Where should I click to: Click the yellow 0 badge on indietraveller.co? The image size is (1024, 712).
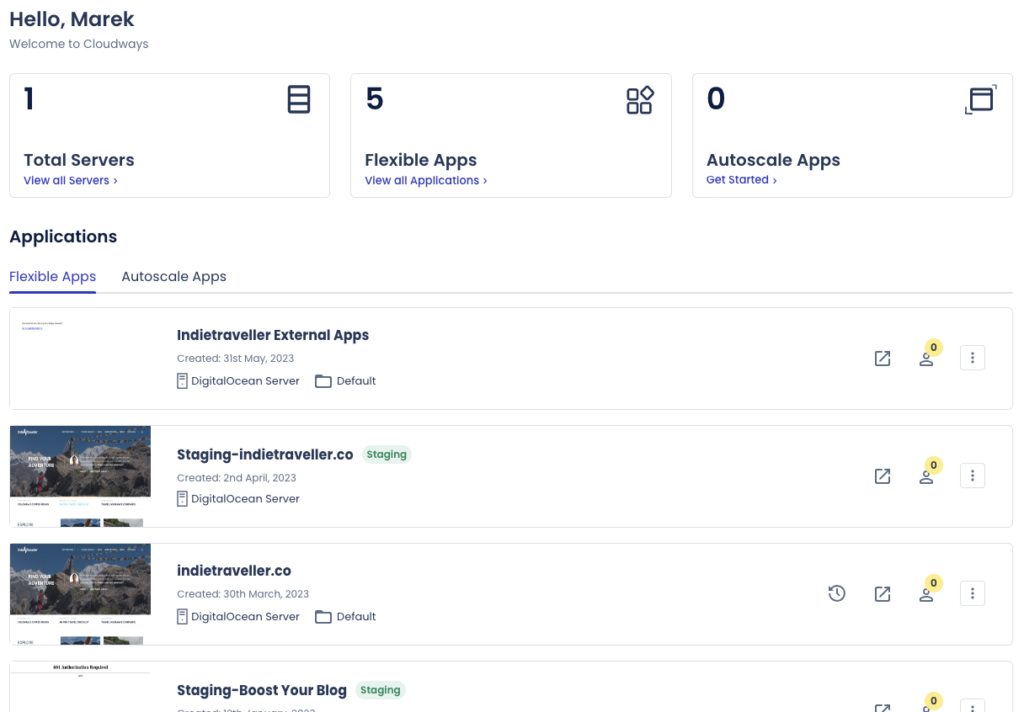click(933, 583)
